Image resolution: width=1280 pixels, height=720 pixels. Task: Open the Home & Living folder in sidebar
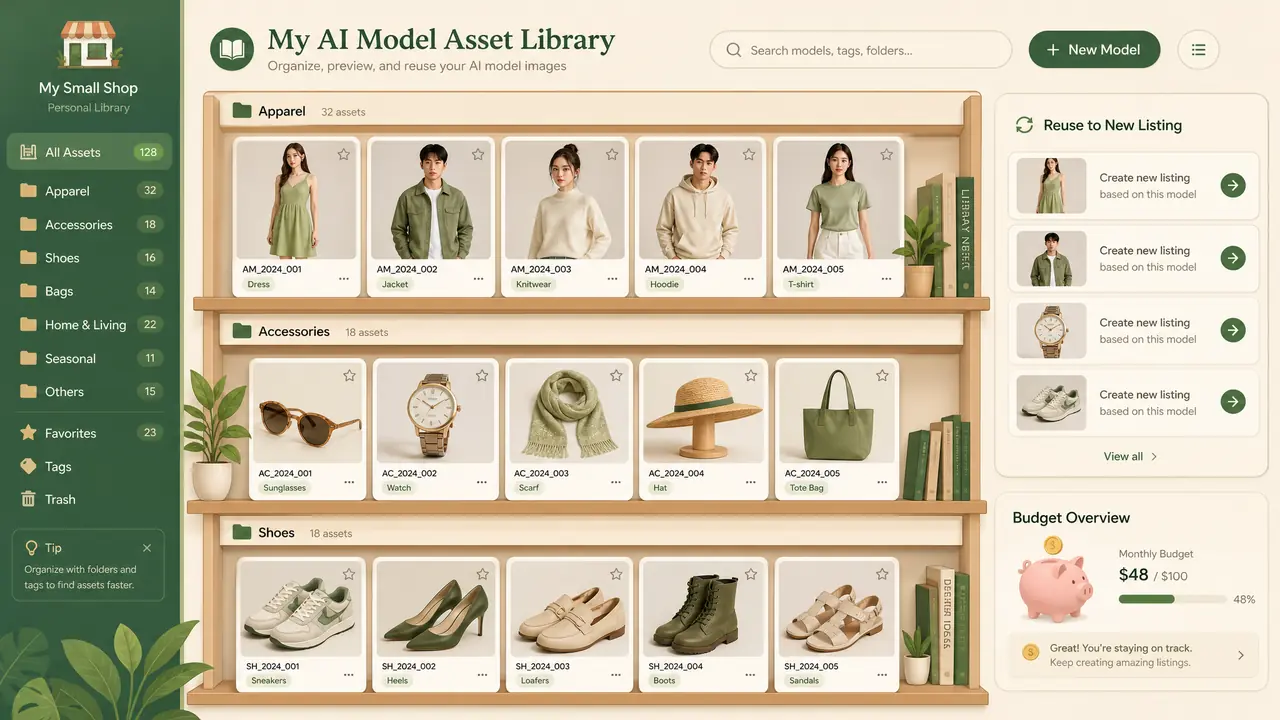[90, 325]
